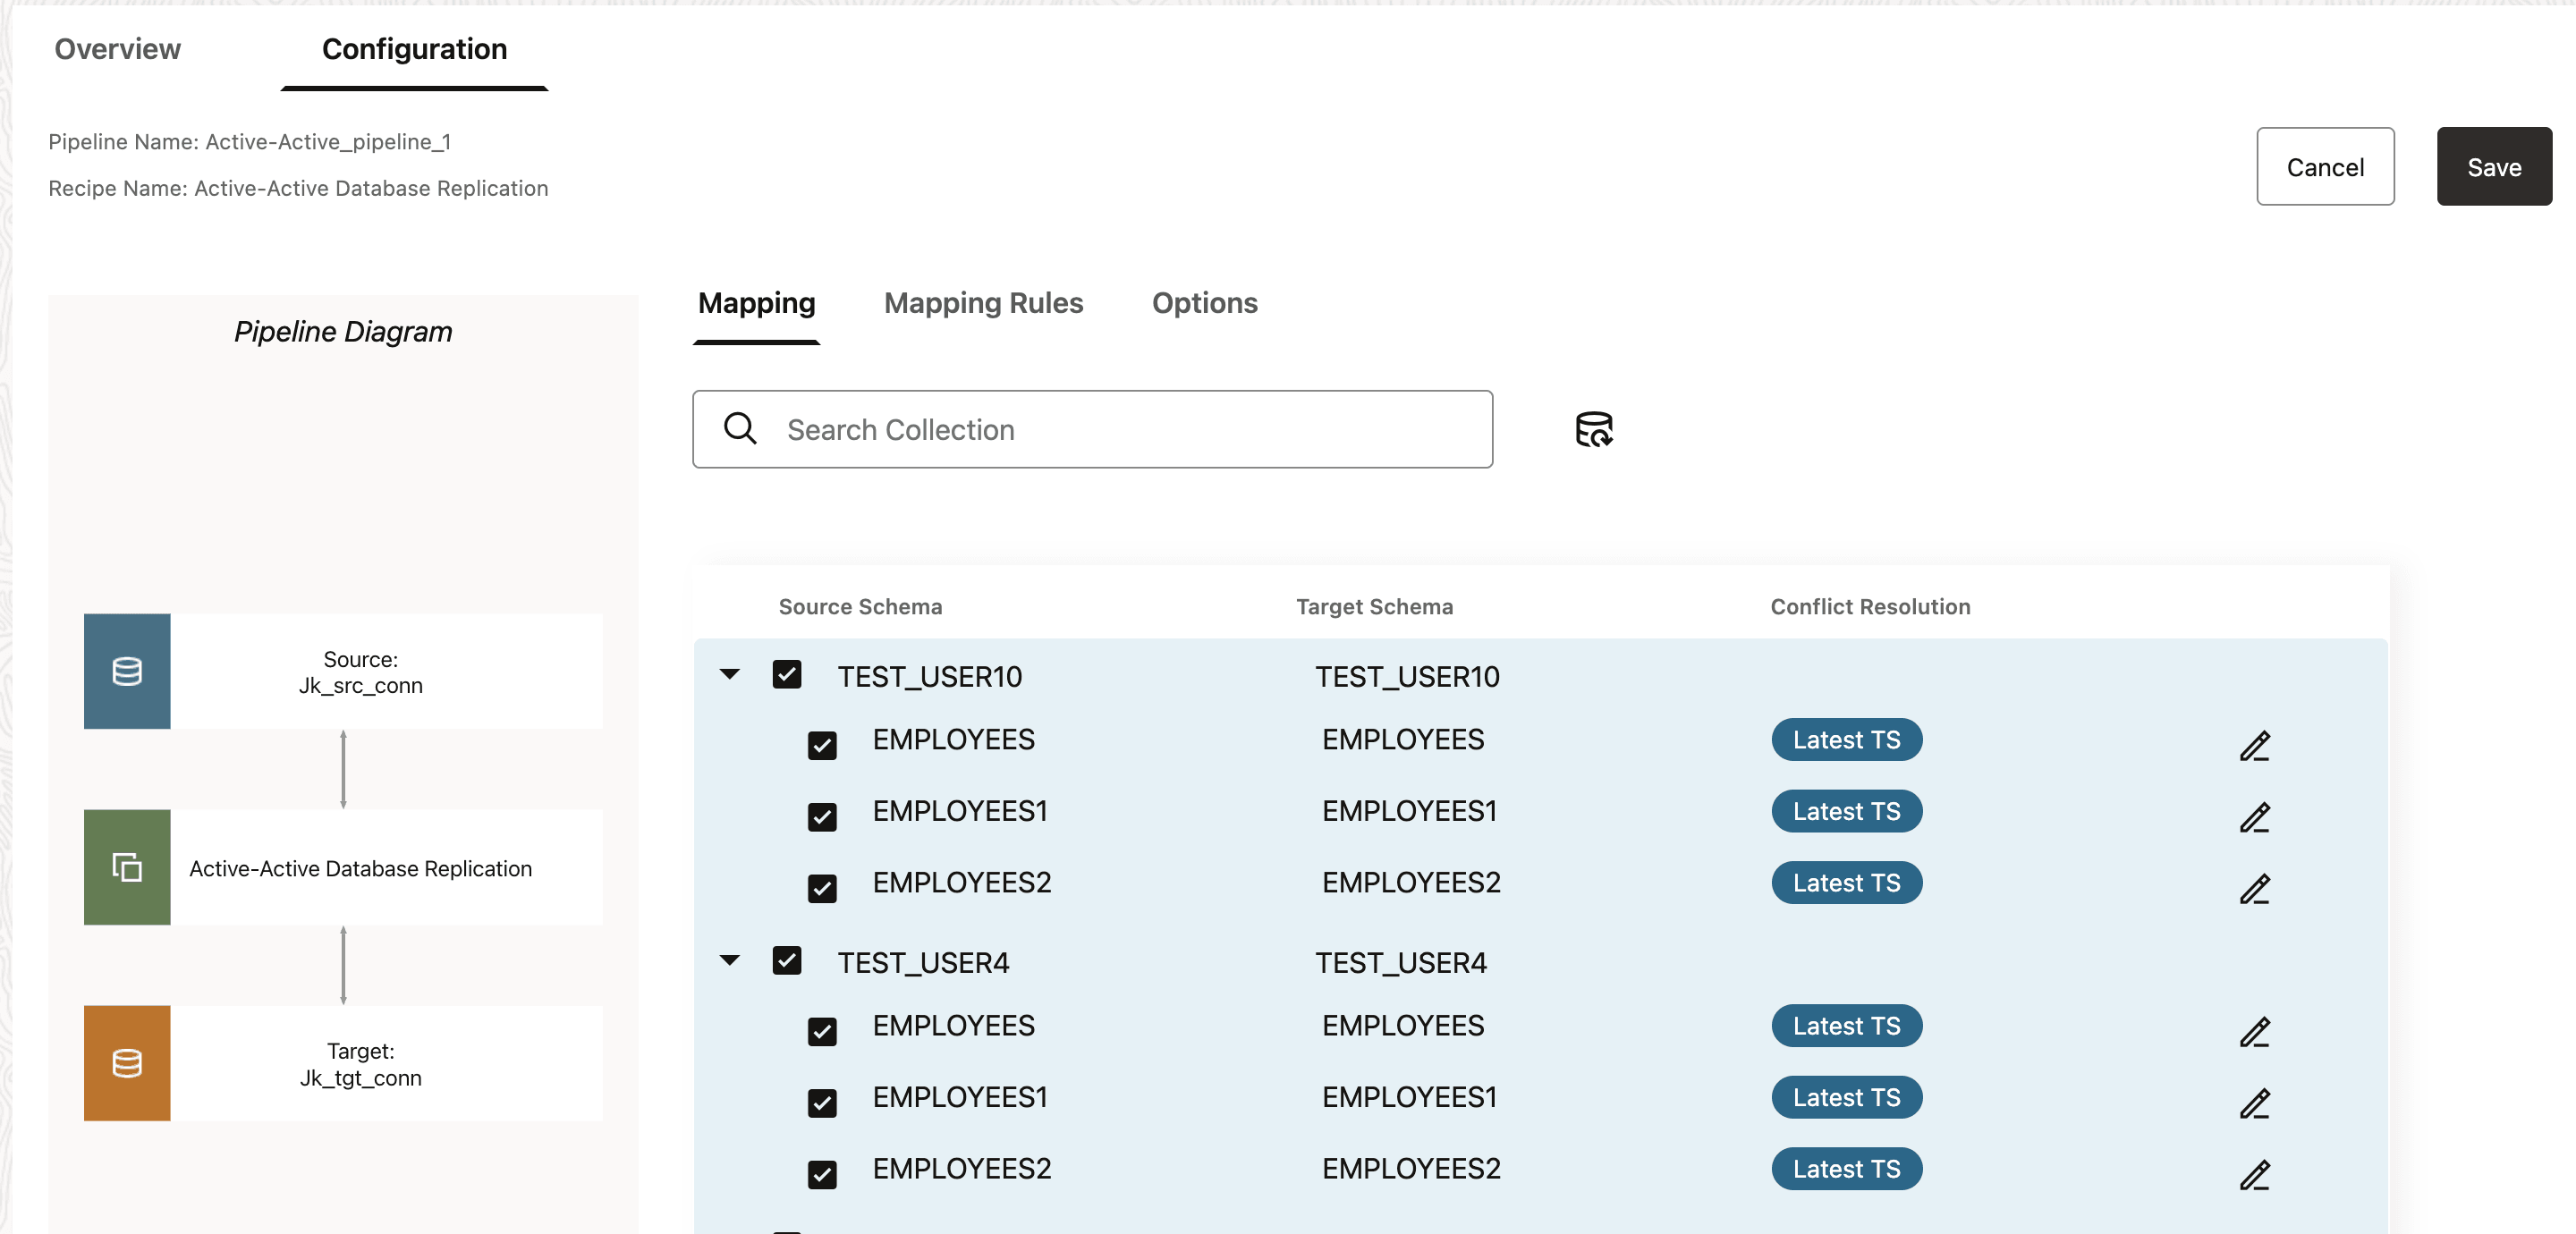Open the Options tab
Screen dimensions: 2576x1234
click(x=1204, y=303)
